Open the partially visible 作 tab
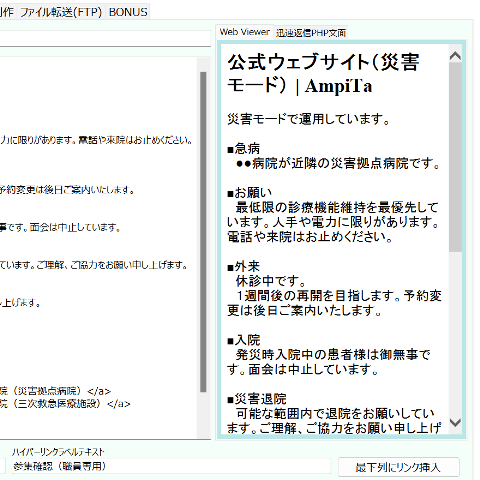This screenshot has height=480, width=480. (x=7, y=12)
